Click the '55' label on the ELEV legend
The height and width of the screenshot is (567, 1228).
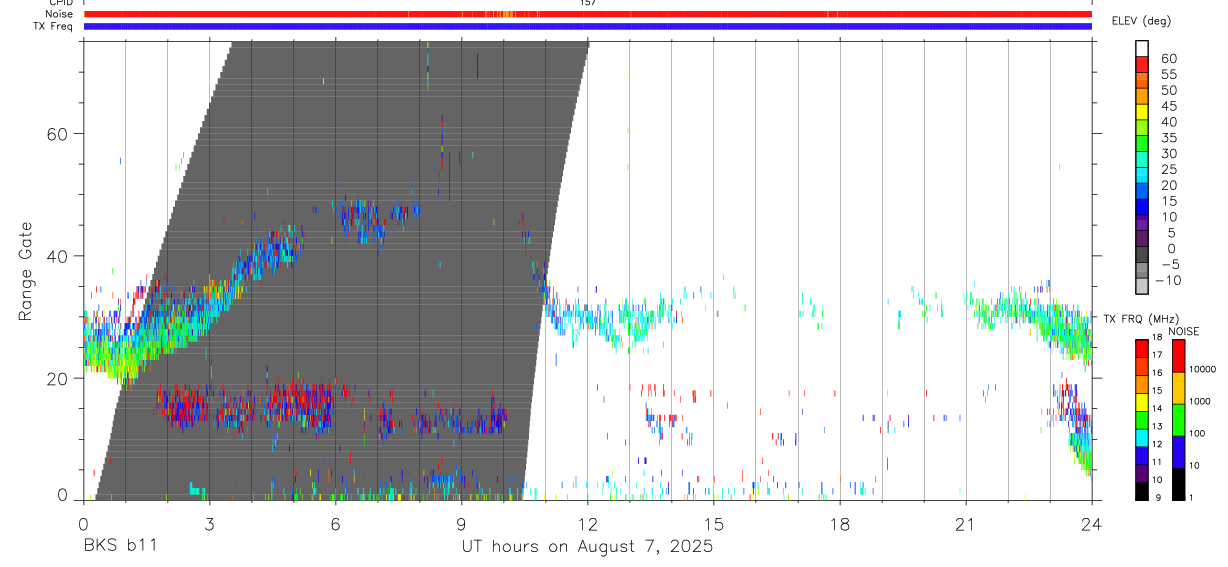(x=1168, y=74)
